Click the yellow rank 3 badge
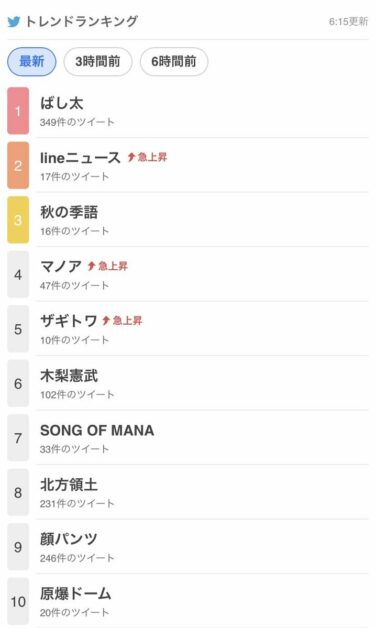376x628 pixels. coord(18,219)
